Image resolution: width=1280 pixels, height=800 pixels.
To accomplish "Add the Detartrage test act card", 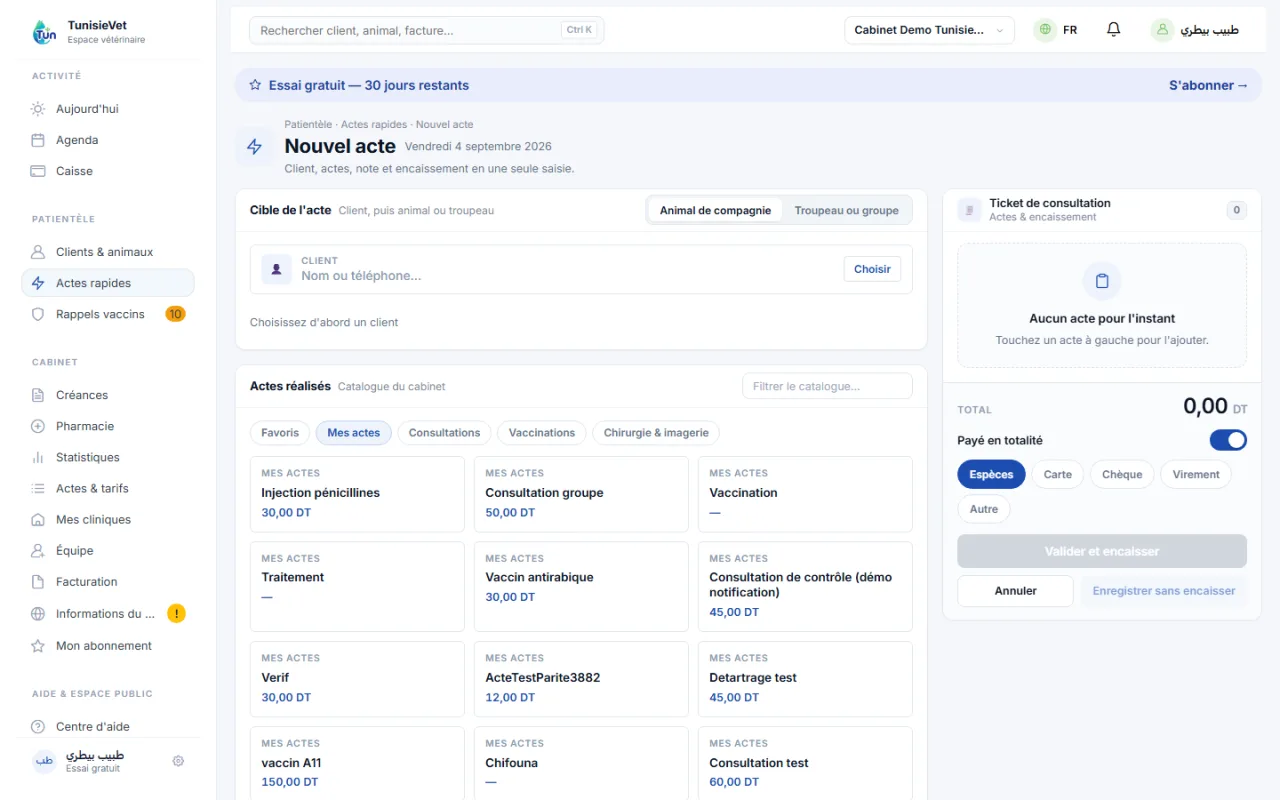I will click(805, 679).
